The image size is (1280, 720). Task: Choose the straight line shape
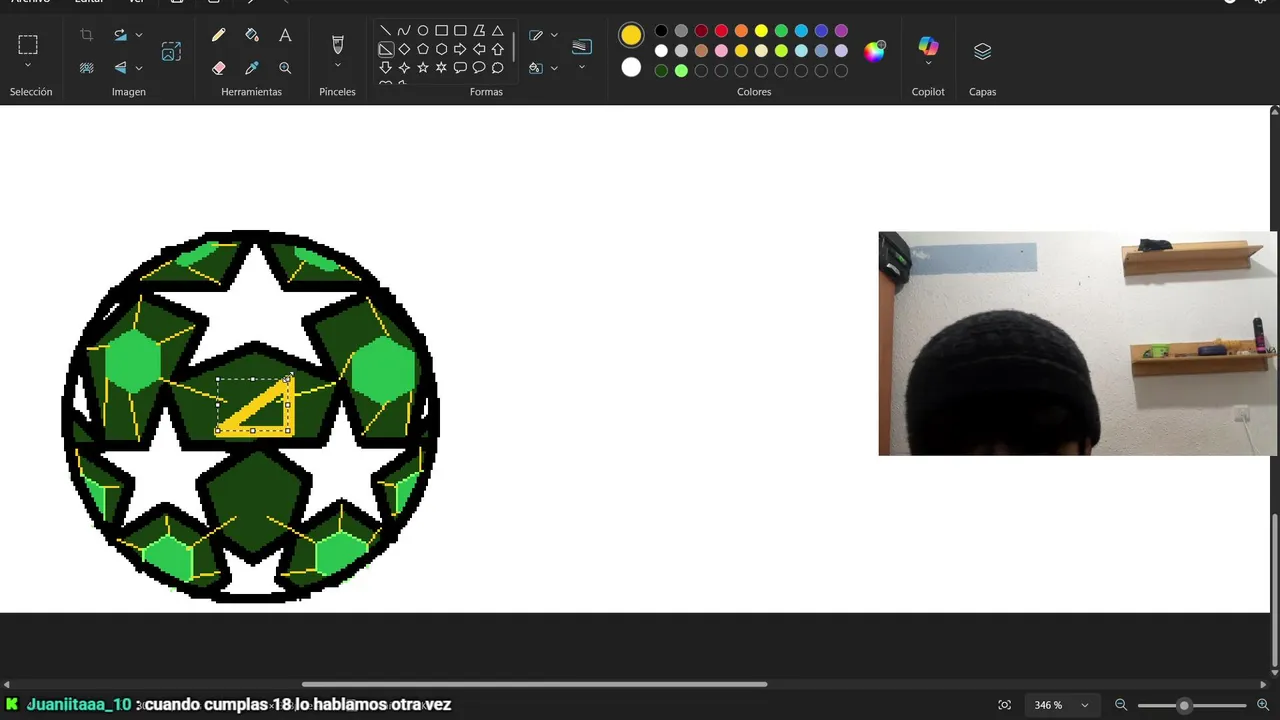385,31
